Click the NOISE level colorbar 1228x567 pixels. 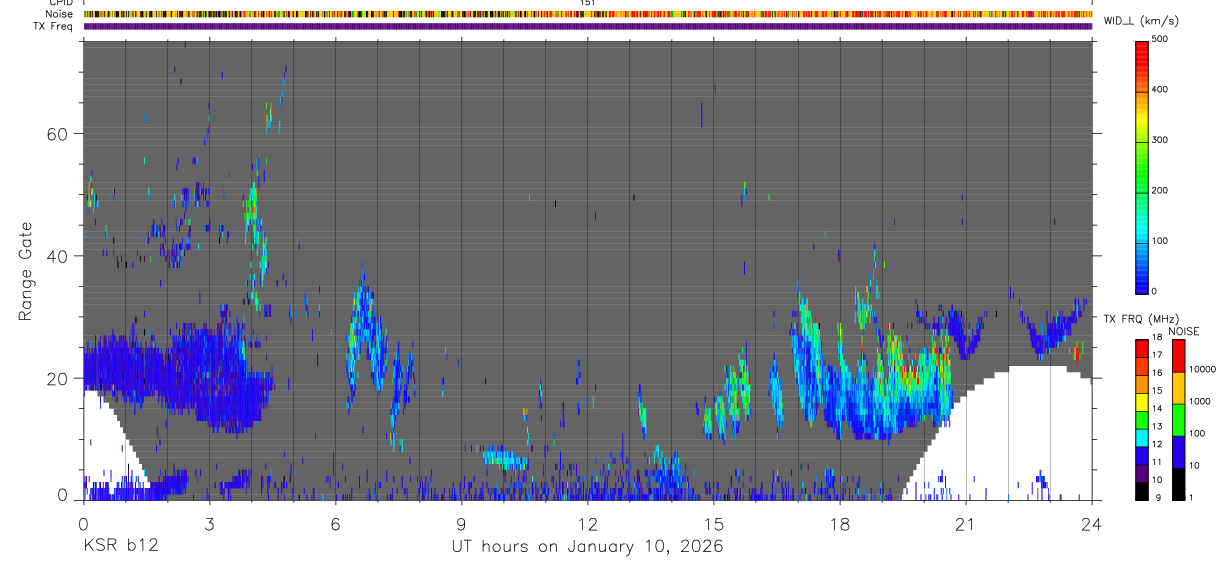(1178, 420)
